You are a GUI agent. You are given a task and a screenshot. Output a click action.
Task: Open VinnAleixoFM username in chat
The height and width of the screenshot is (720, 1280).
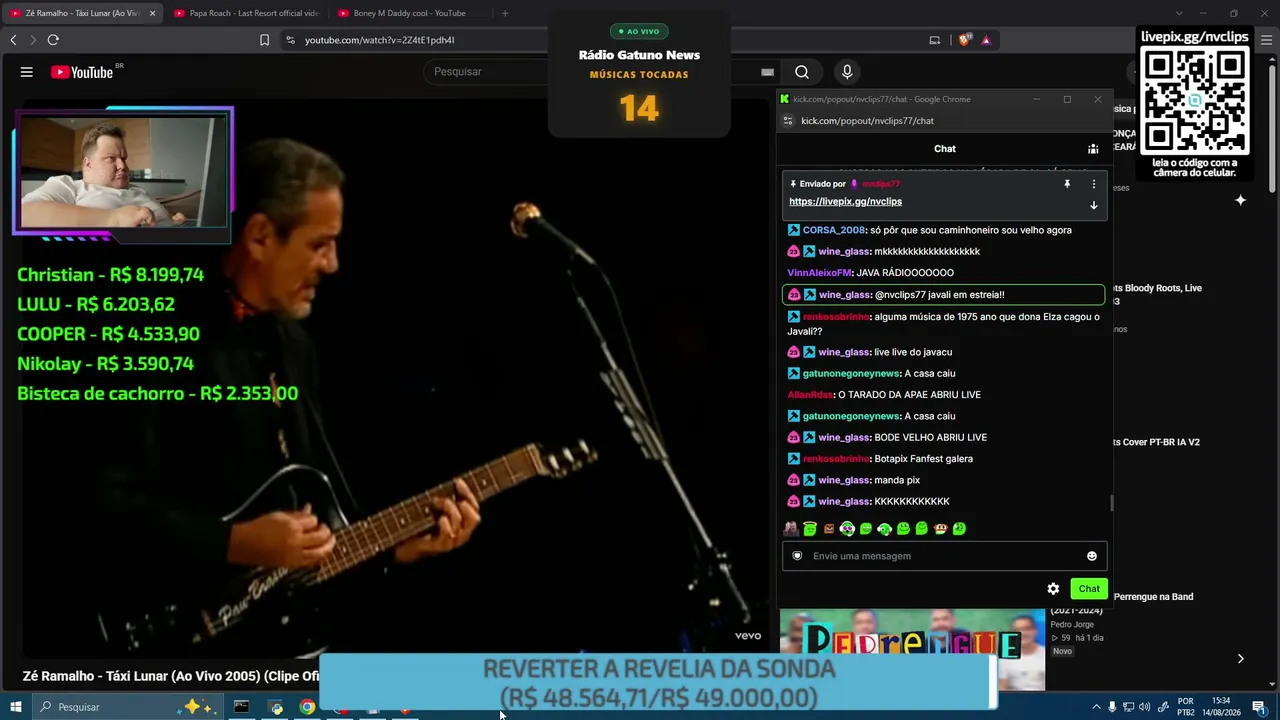819,273
